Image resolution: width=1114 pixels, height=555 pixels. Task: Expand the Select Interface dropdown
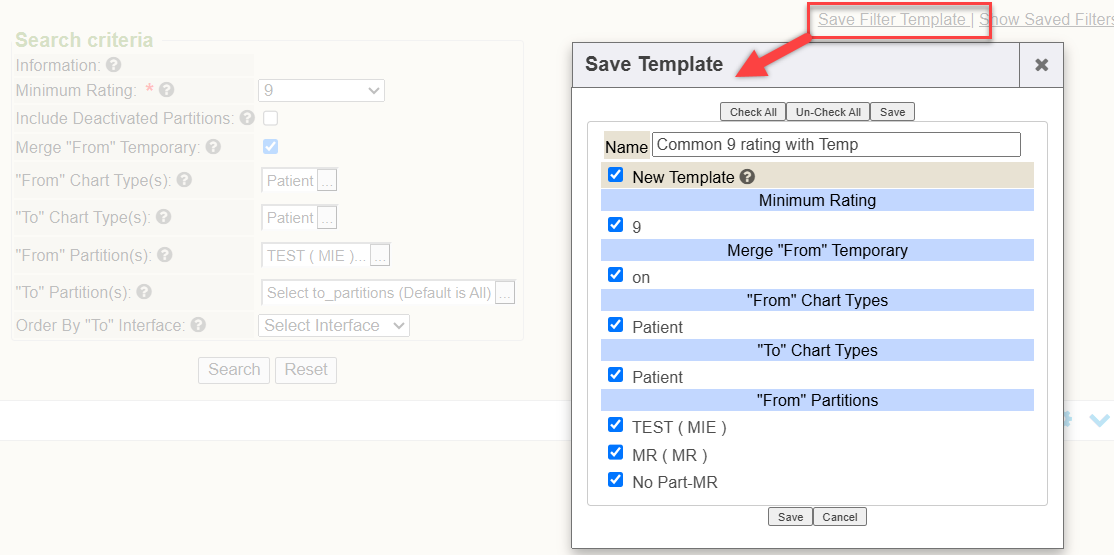click(334, 325)
